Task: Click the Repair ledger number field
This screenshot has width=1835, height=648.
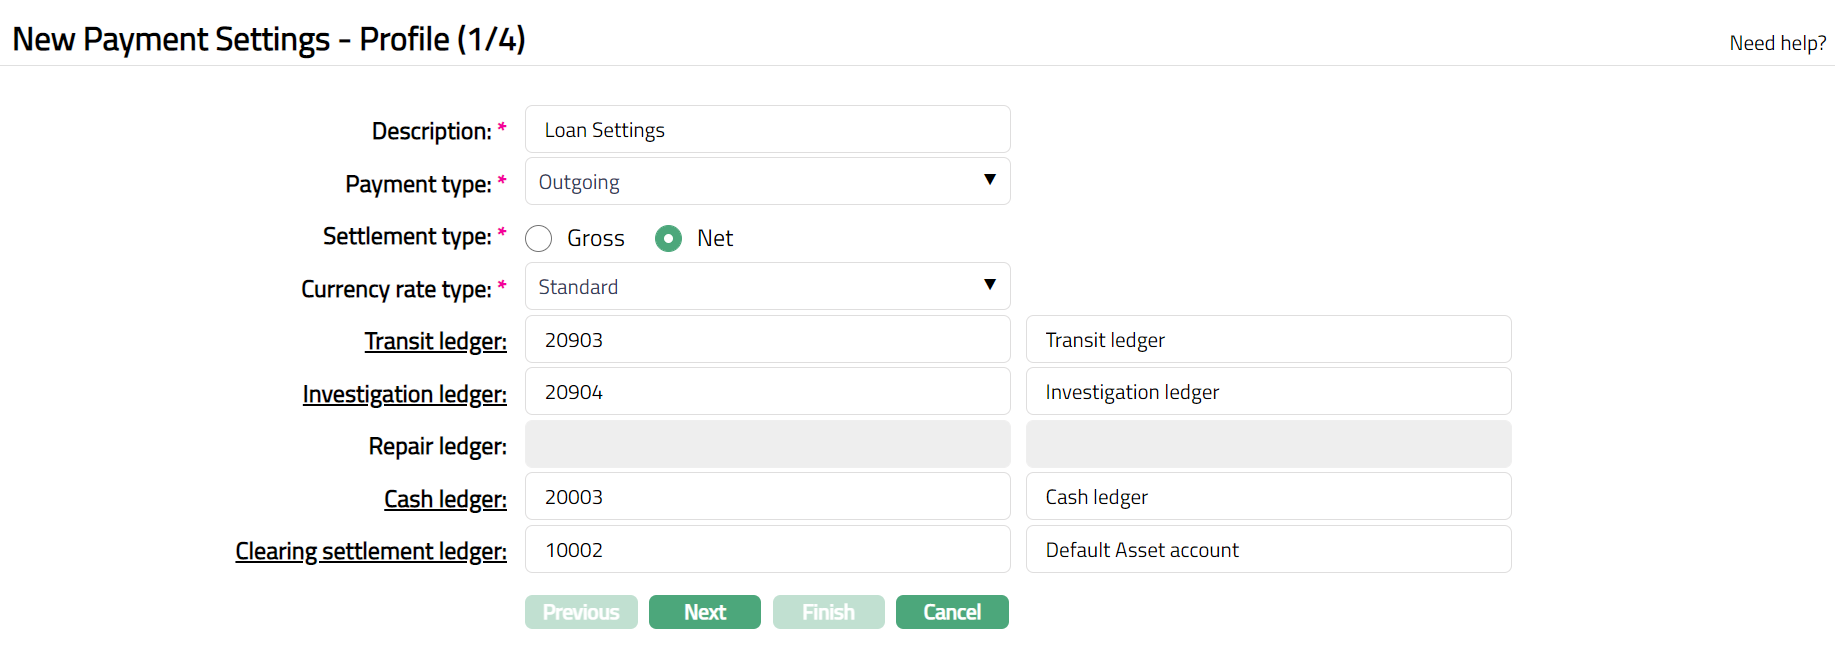Action: 767,445
